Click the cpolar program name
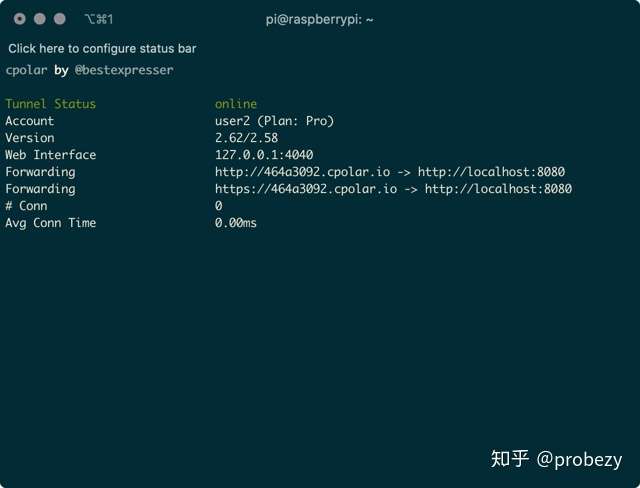 click(x=26, y=70)
